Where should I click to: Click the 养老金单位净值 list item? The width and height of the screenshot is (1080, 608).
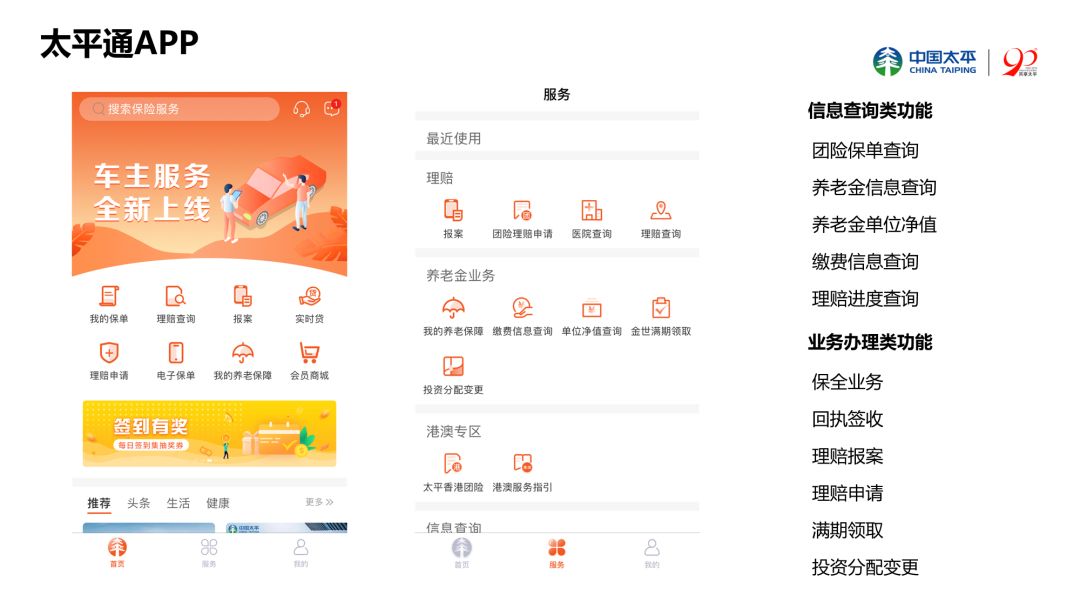tap(874, 224)
